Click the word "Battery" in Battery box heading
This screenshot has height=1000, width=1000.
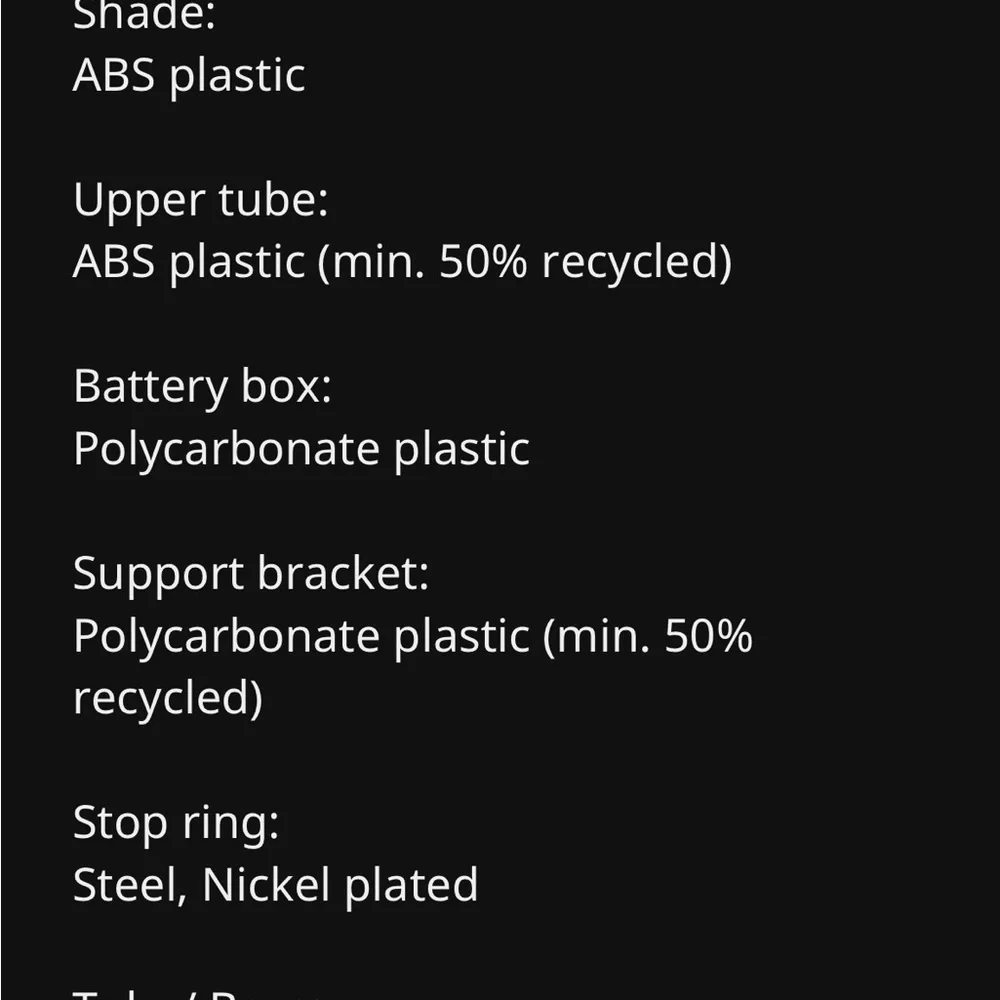pos(151,387)
